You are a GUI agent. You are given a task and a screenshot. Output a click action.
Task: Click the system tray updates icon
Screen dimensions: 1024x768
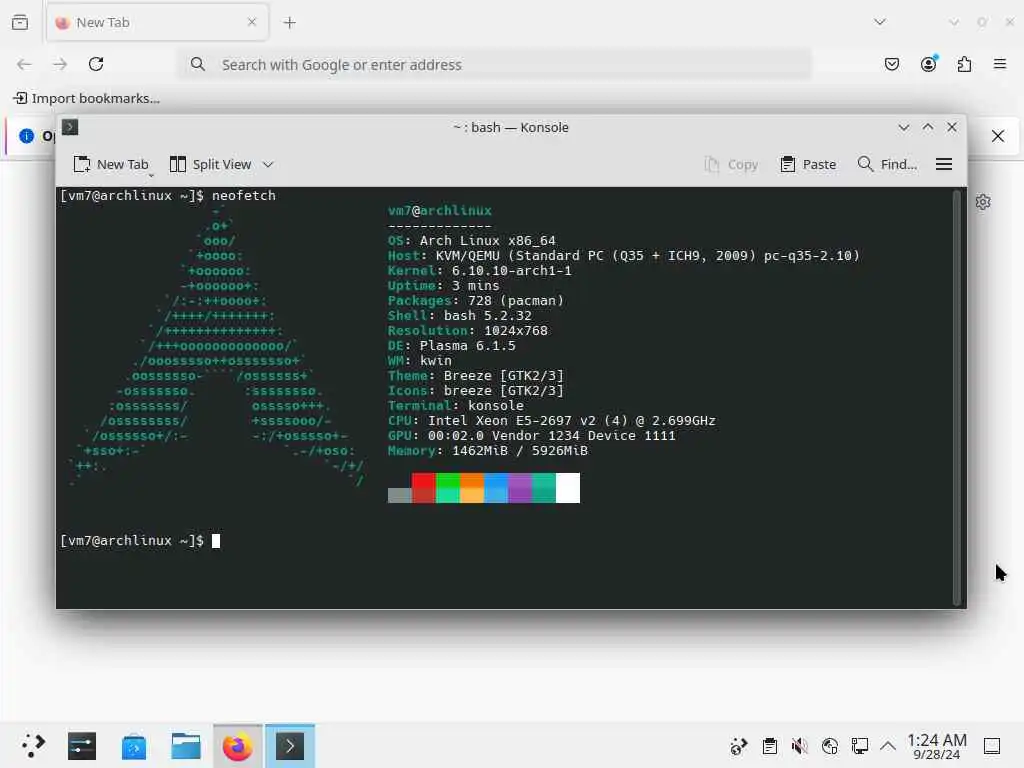click(739, 746)
